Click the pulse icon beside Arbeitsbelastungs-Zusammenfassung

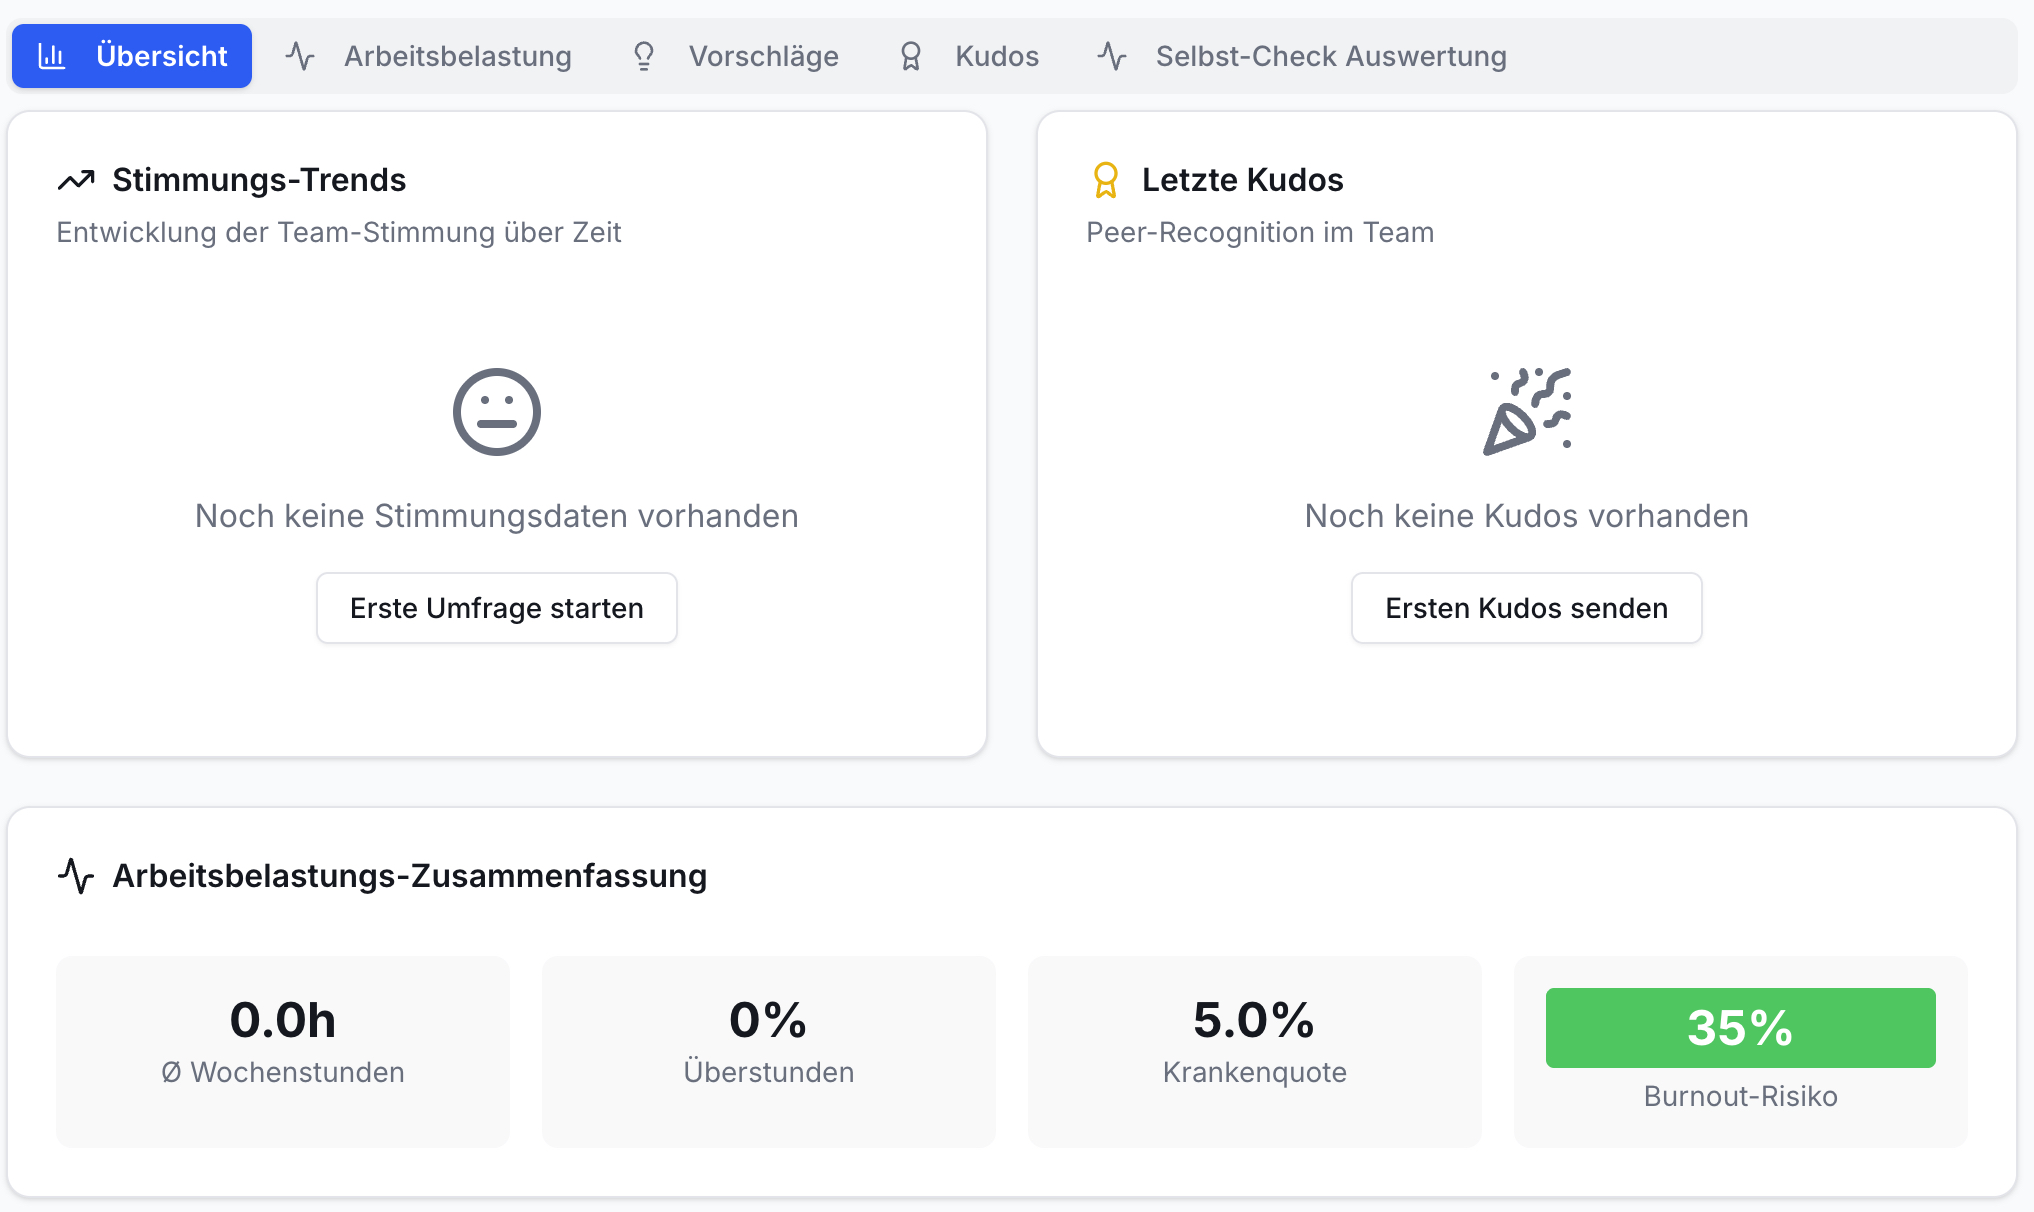click(x=76, y=876)
